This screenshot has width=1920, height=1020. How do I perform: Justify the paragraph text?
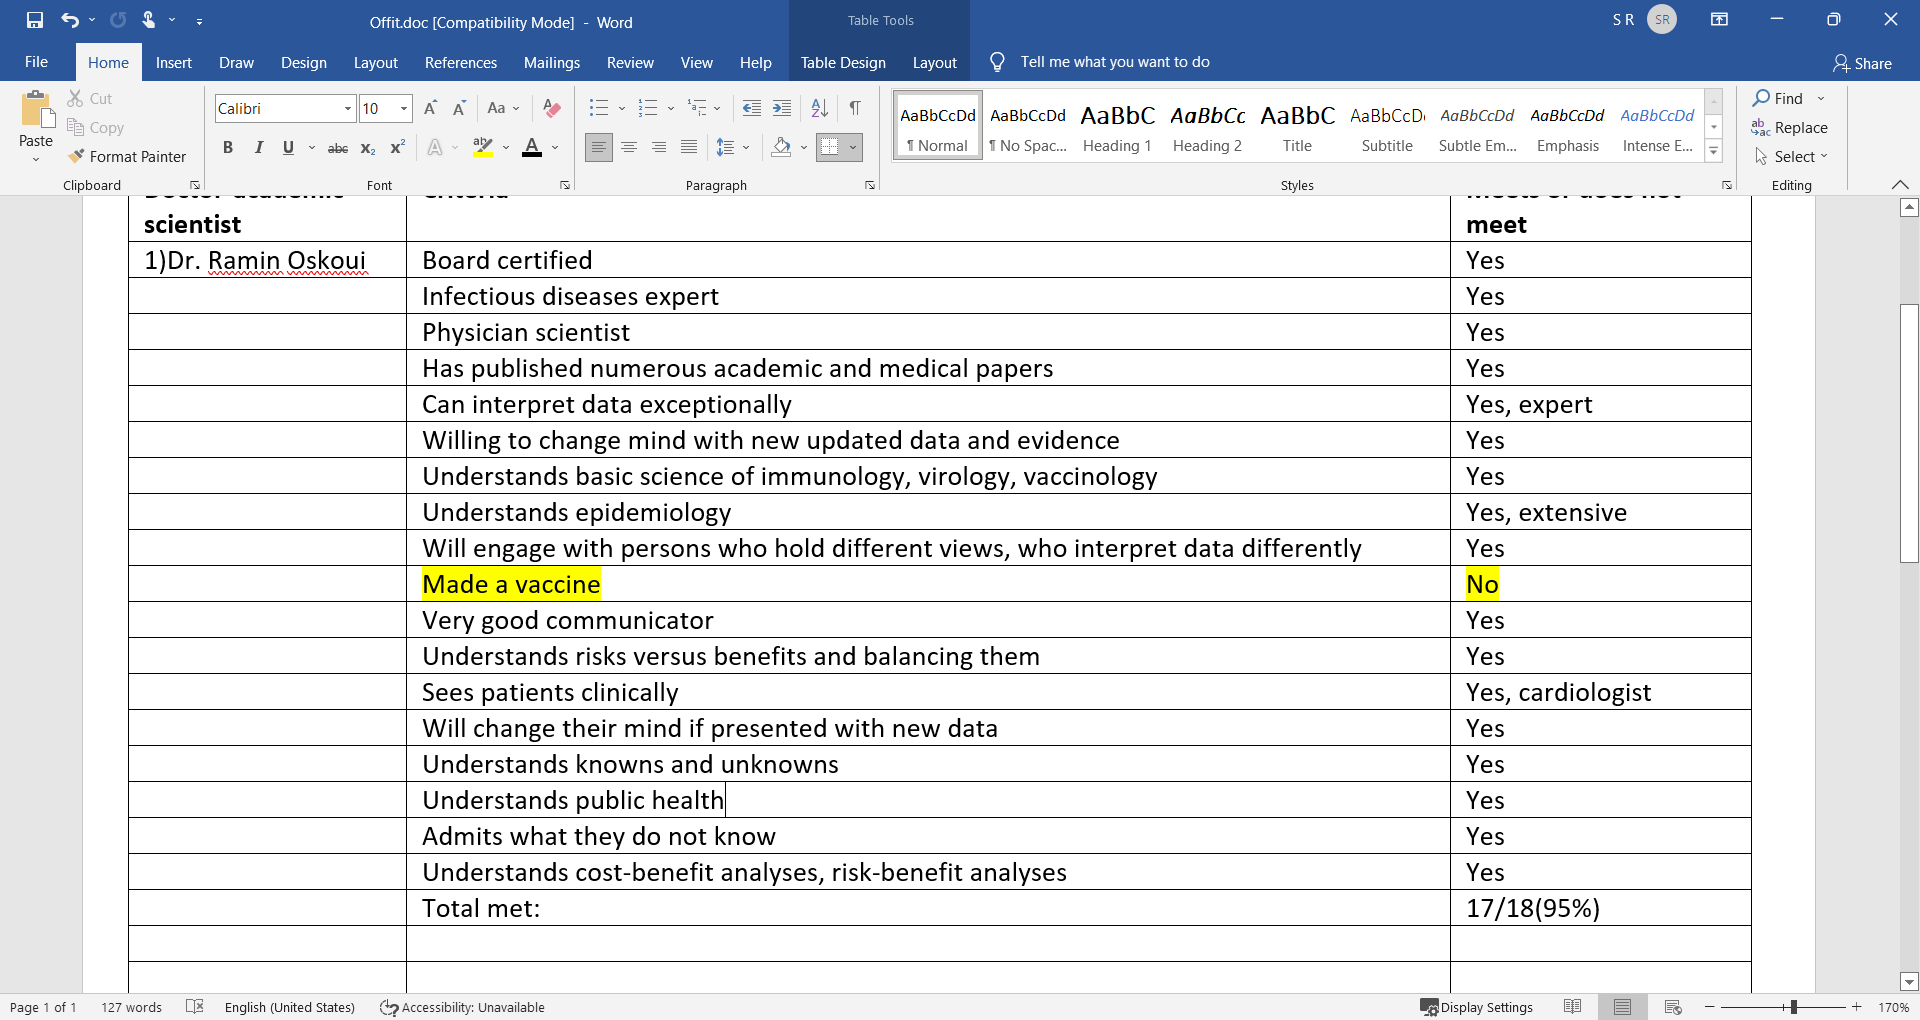(689, 148)
